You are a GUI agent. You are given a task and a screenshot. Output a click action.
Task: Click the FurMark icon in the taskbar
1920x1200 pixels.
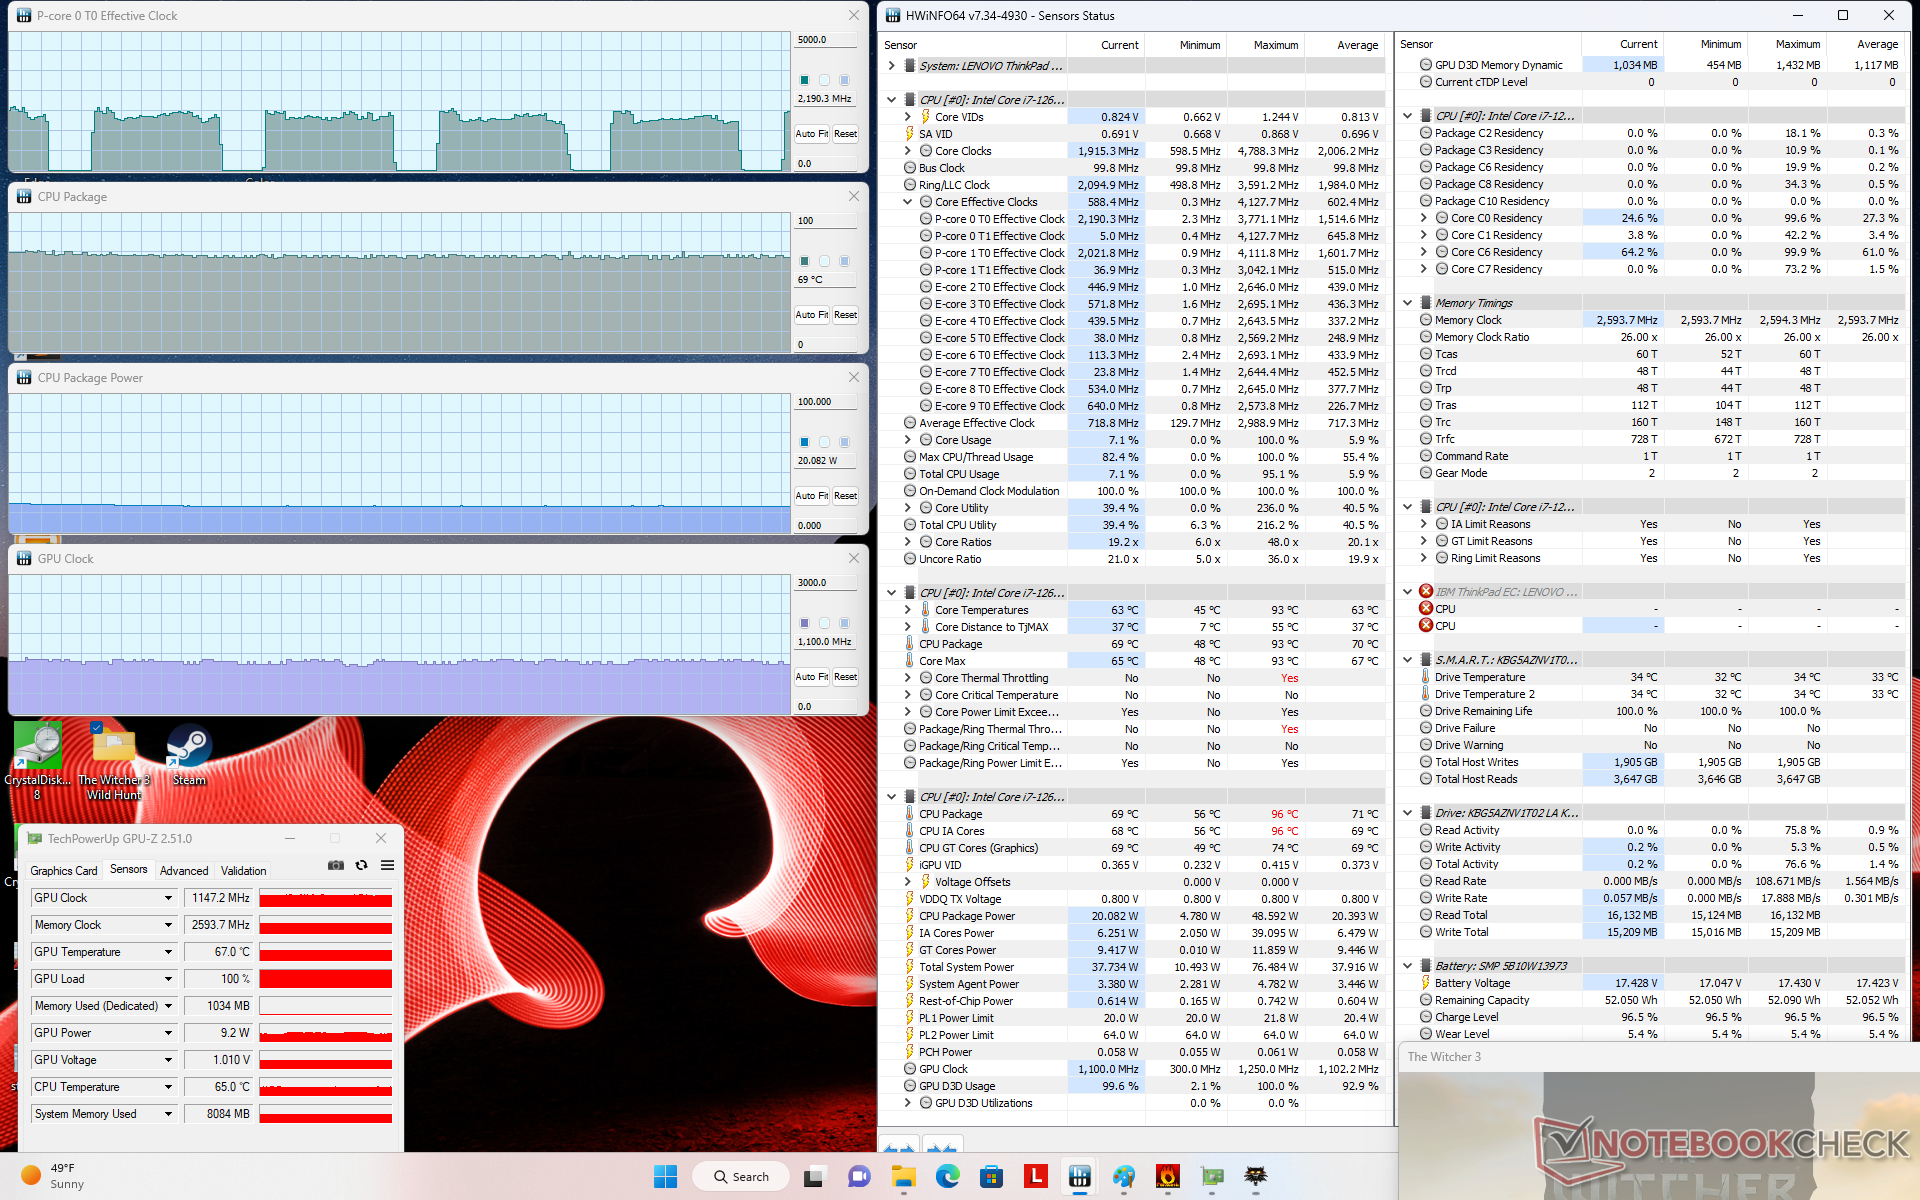point(1167,1176)
